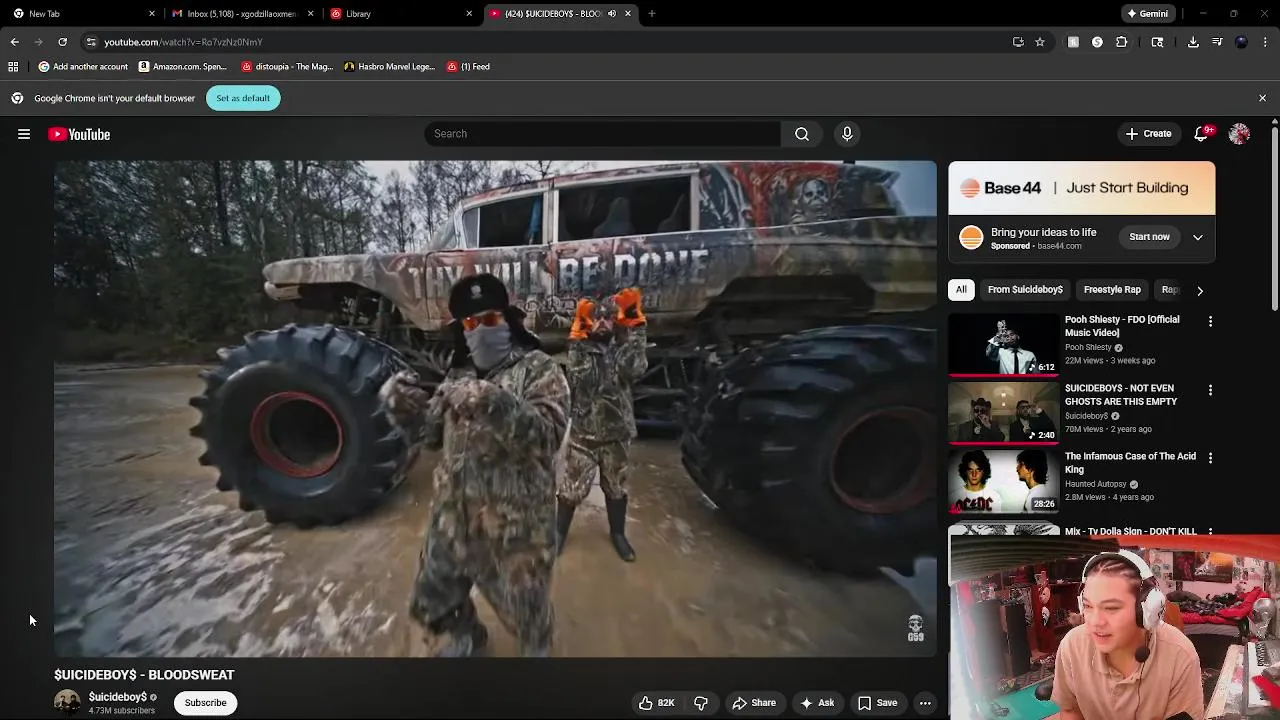Select the From $uicideboy$ filter chip
The height and width of the screenshot is (720, 1280).
click(x=1025, y=290)
